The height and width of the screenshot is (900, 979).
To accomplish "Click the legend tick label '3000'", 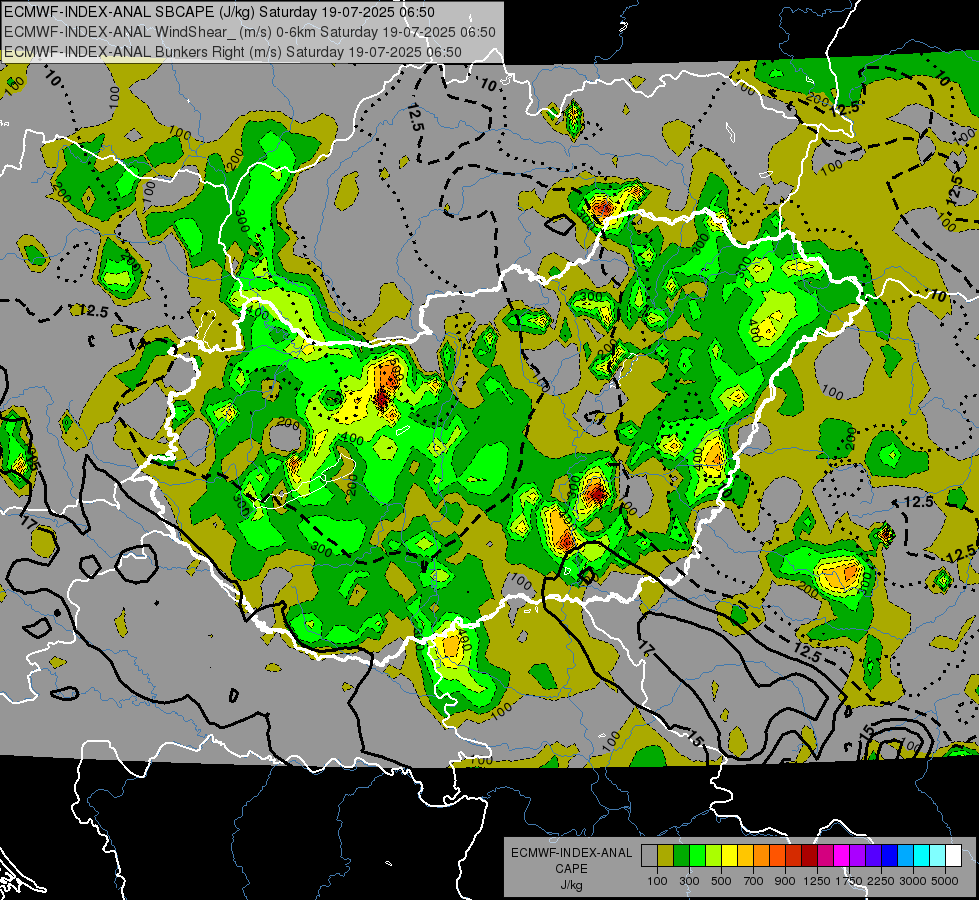I will (913, 881).
